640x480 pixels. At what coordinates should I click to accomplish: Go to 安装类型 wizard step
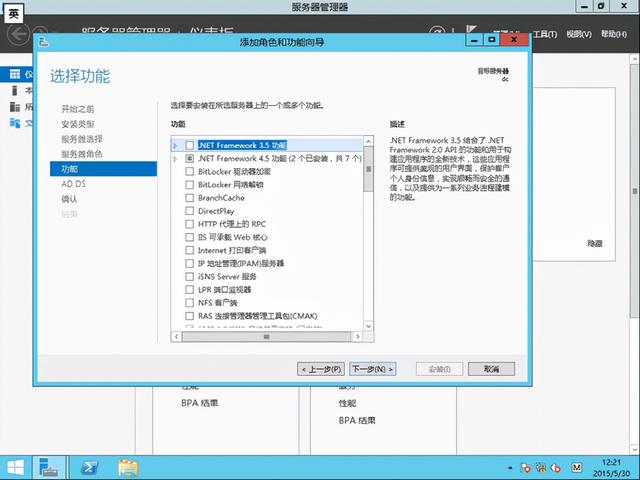(x=78, y=124)
